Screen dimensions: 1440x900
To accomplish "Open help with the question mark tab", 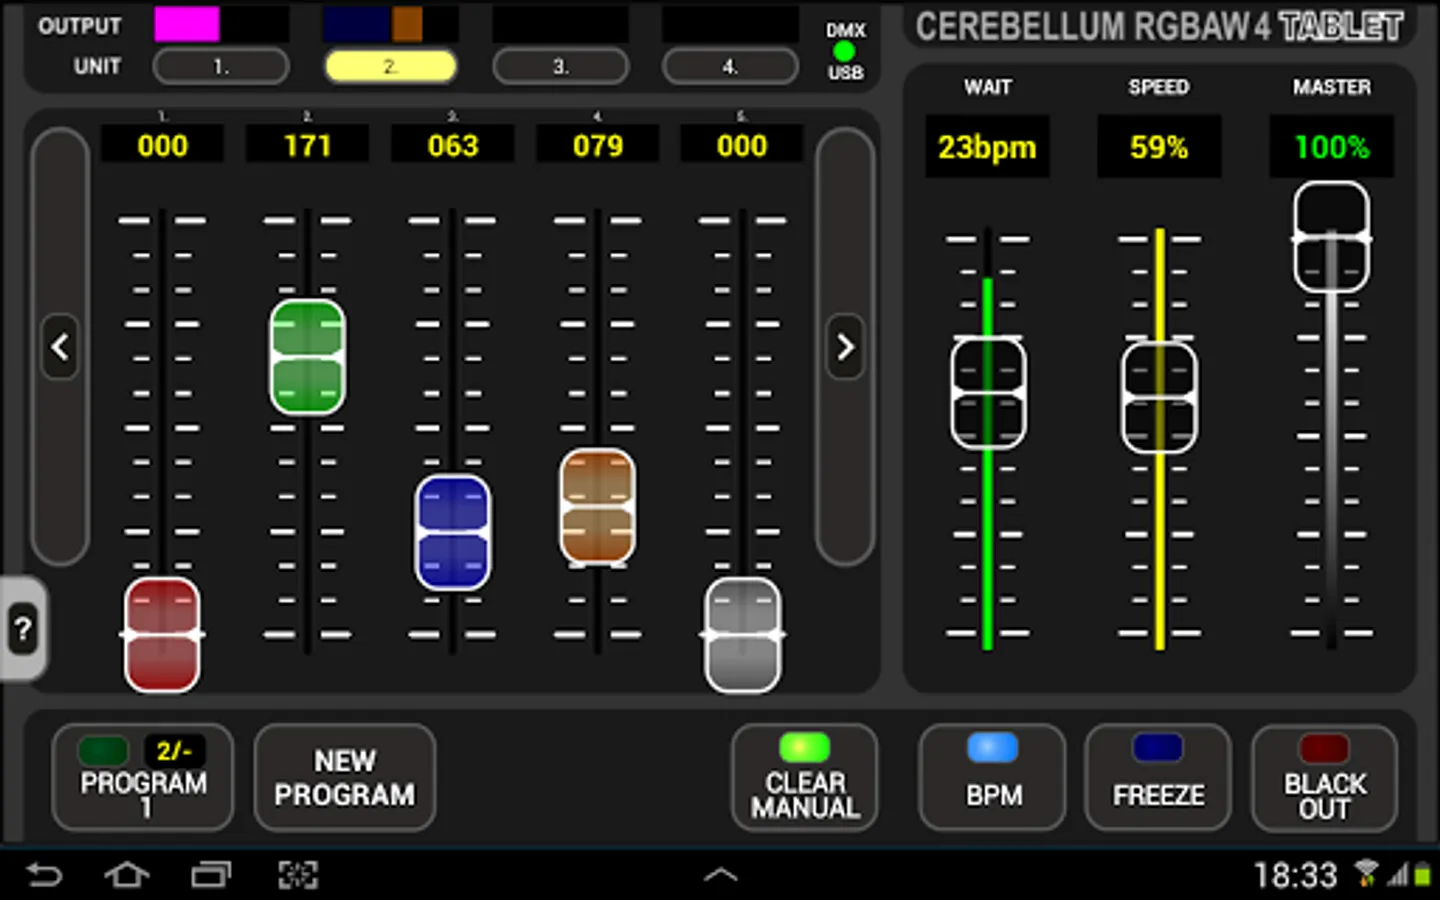I will tap(22, 630).
